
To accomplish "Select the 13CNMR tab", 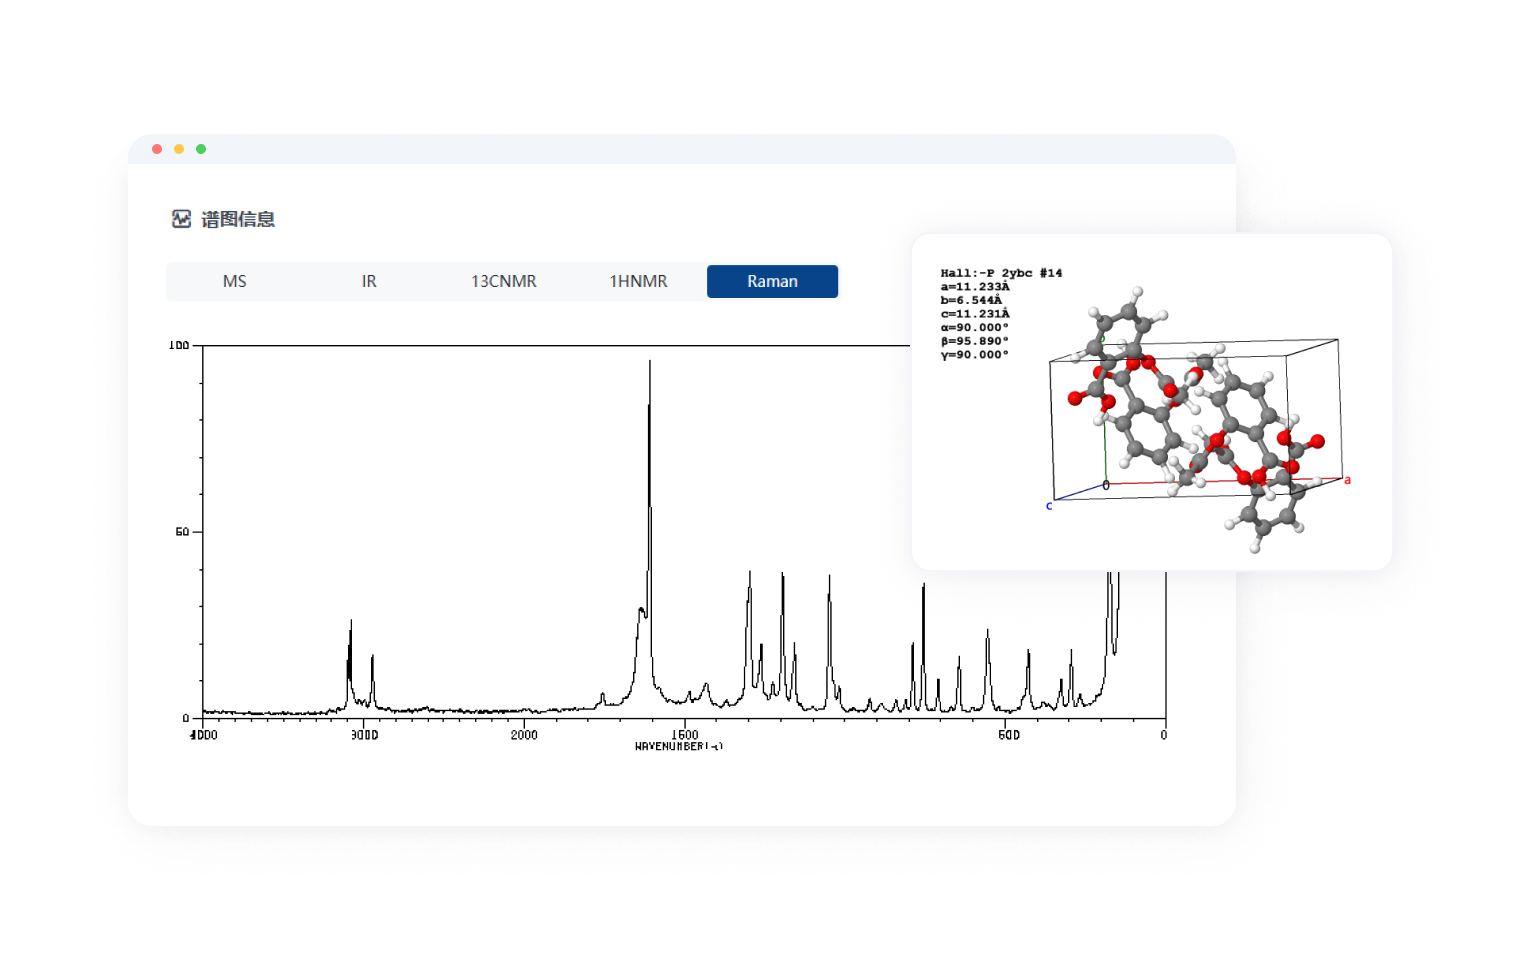I will click(x=503, y=281).
